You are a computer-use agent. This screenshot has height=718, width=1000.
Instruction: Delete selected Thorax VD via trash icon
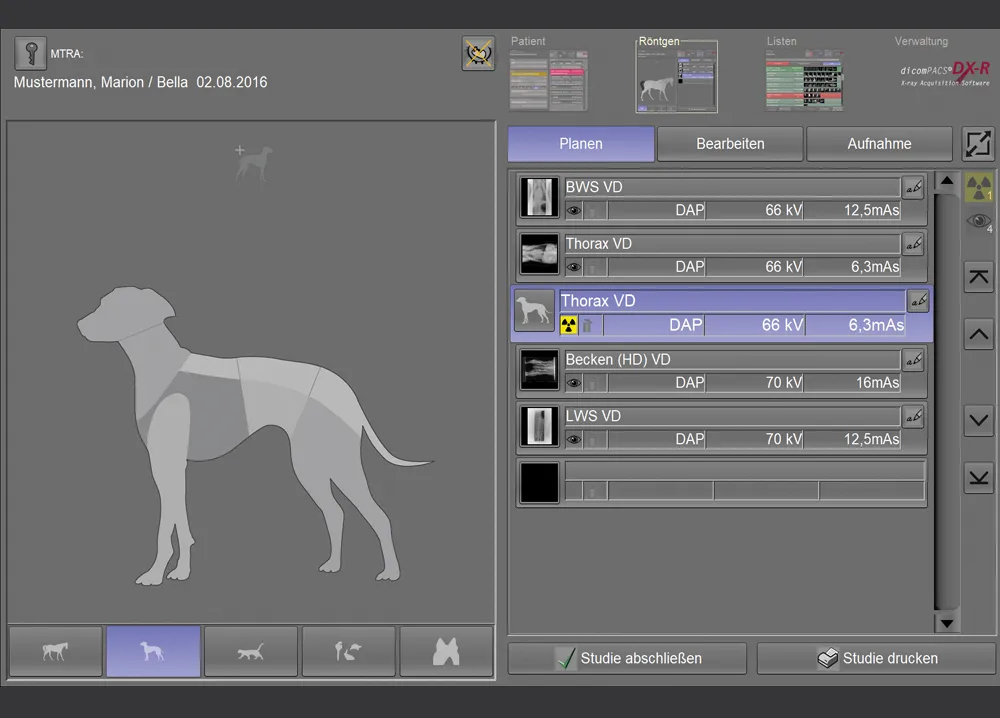click(589, 325)
